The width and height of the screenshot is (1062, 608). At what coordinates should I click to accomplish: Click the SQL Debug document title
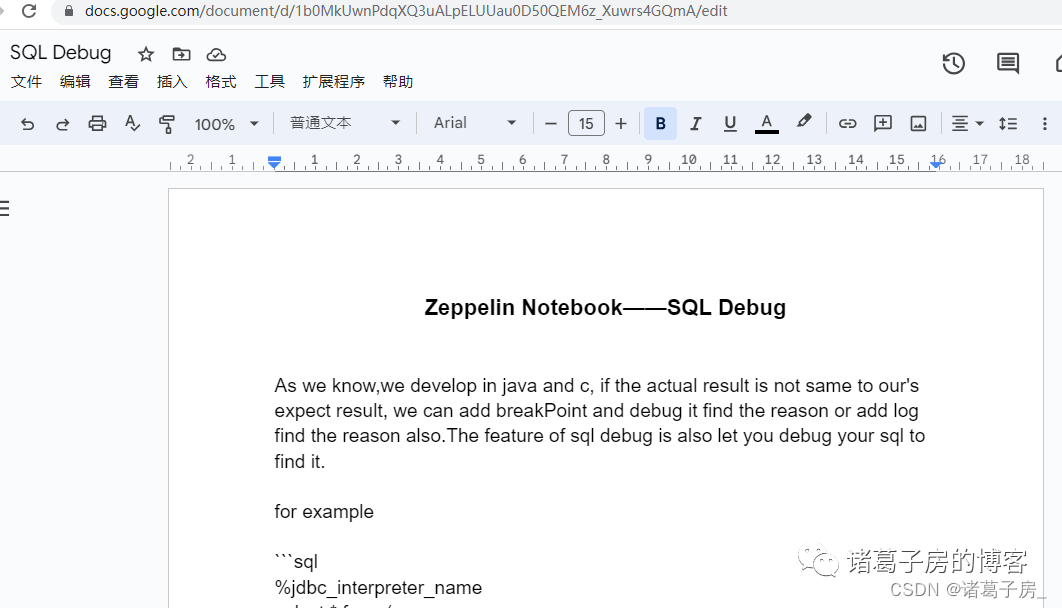point(60,53)
